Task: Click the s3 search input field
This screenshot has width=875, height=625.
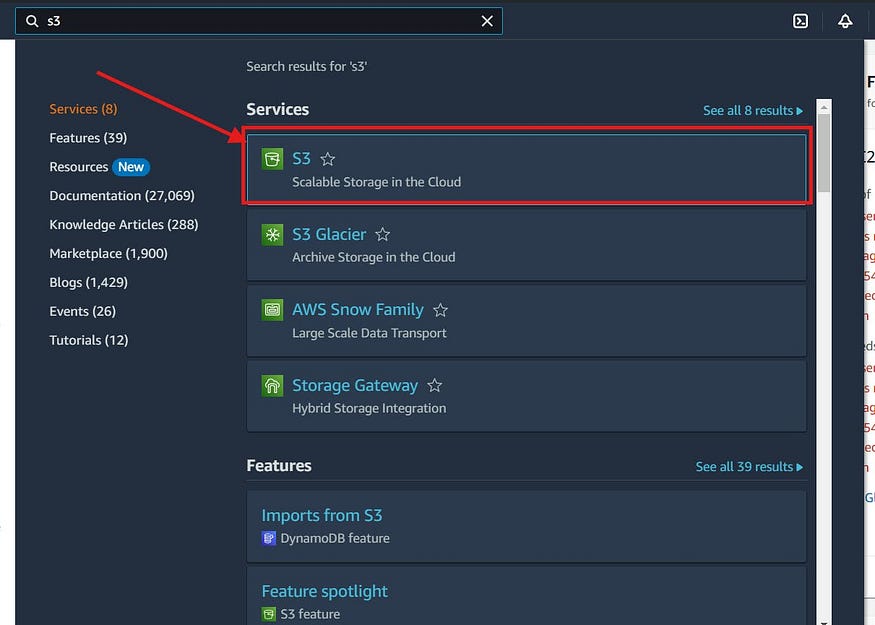Action: click(x=259, y=21)
